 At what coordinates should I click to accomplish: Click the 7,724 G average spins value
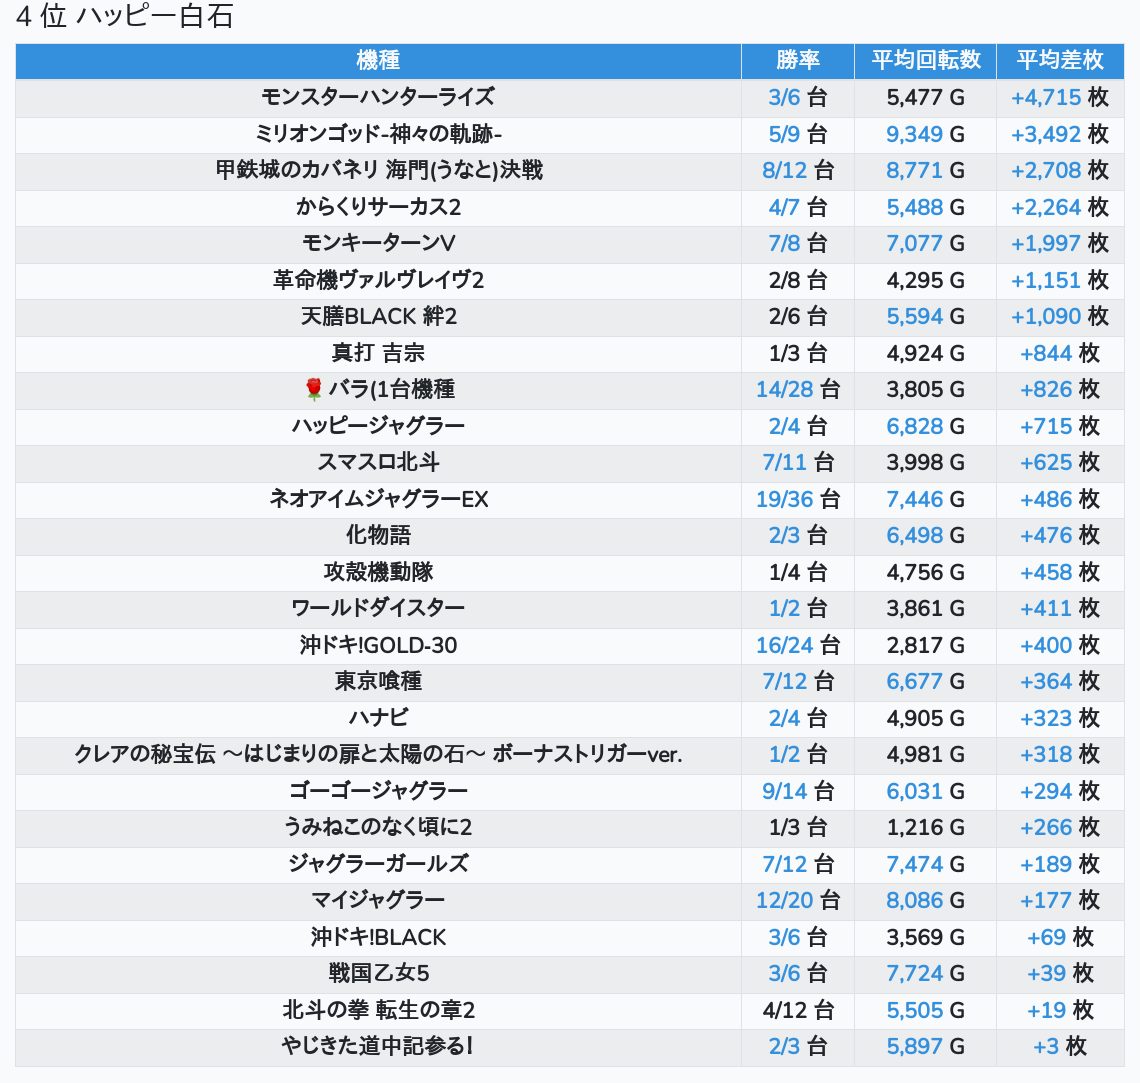(926, 974)
